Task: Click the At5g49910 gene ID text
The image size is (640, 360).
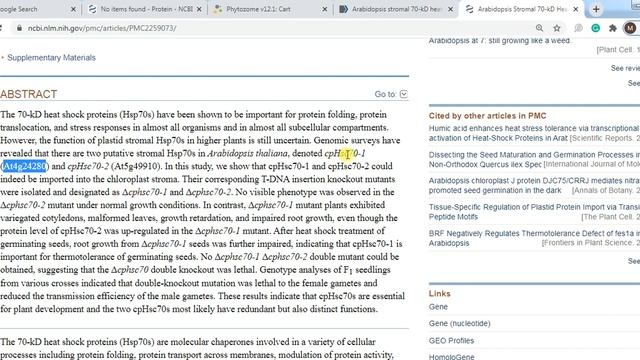Action: 136,166
